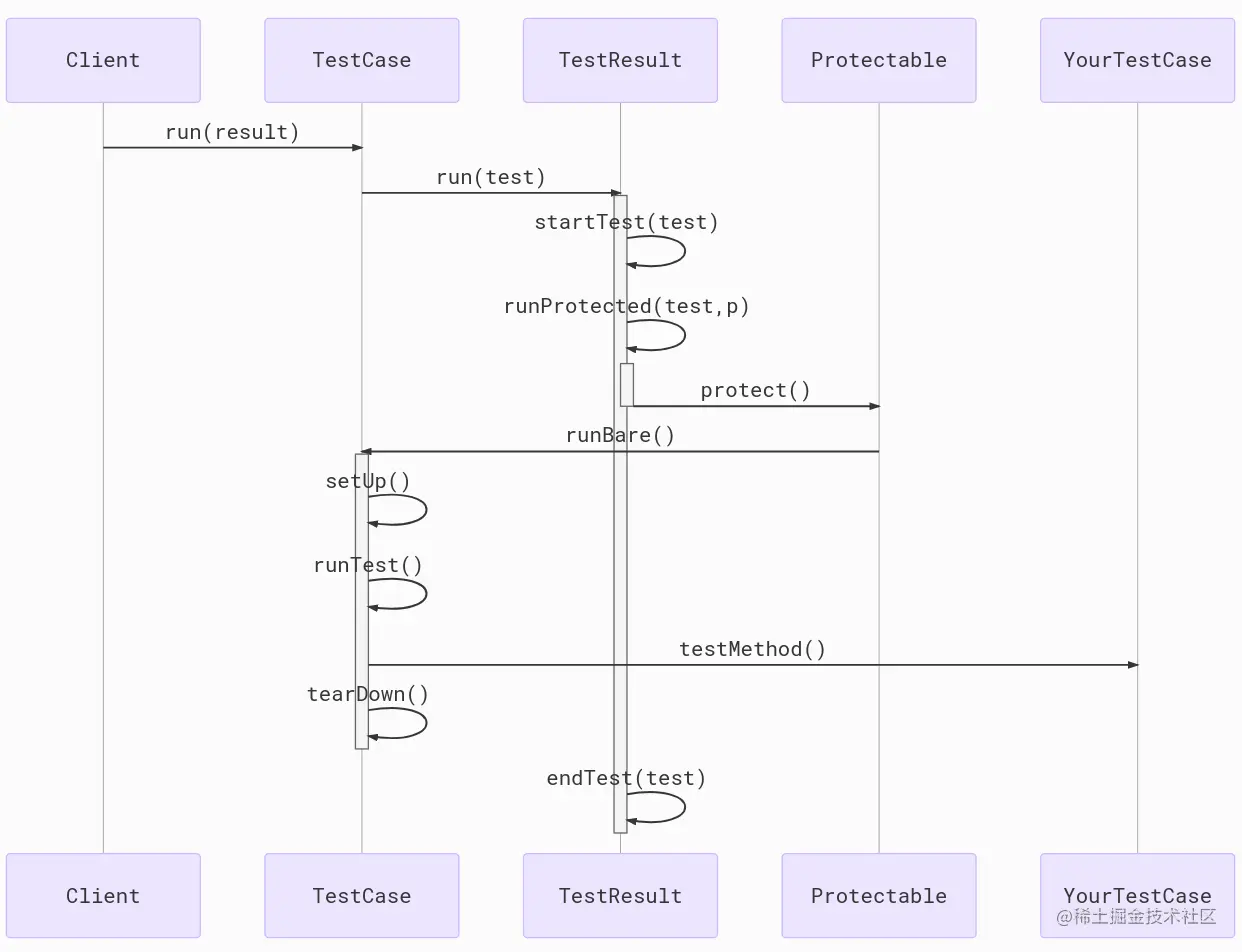Select the setUp() self-call label
The width and height of the screenshot is (1242, 952).
point(368,481)
